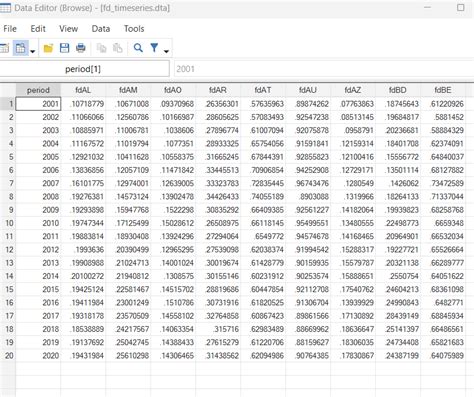Open the Tools menu
Screen dimensions: 474x397
(134, 29)
